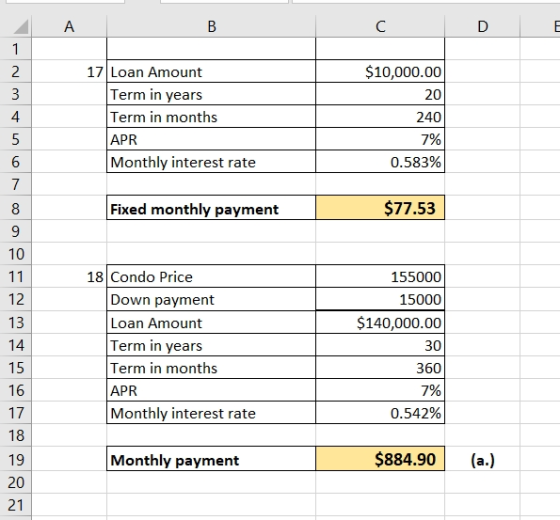This screenshot has width=560, height=520.
Task: Click the 15000 cell
Action: tap(380, 299)
